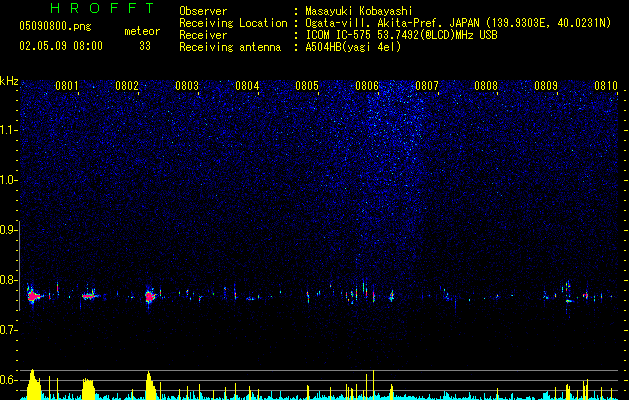Click the 0.9 frequency axis label
629x400 pixels.
[8, 230]
